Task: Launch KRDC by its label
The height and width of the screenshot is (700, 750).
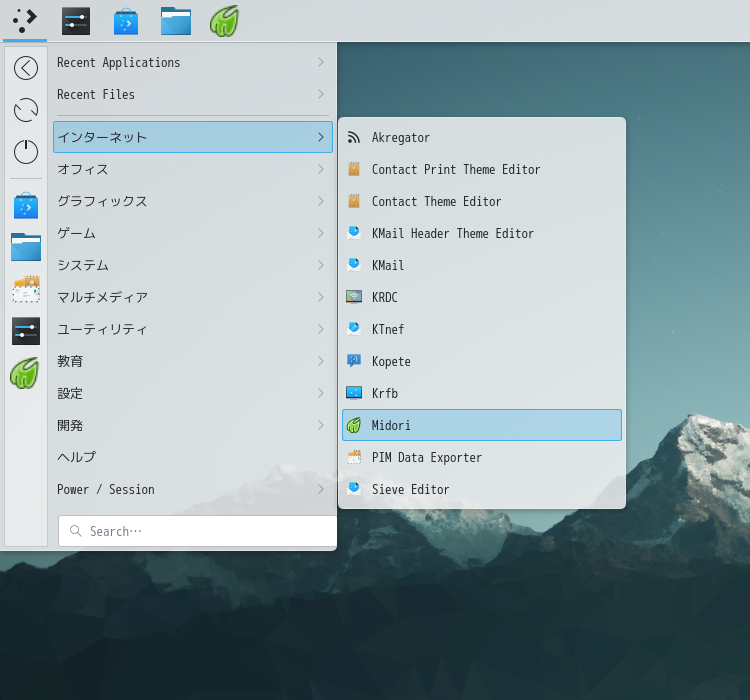Action: click(385, 297)
